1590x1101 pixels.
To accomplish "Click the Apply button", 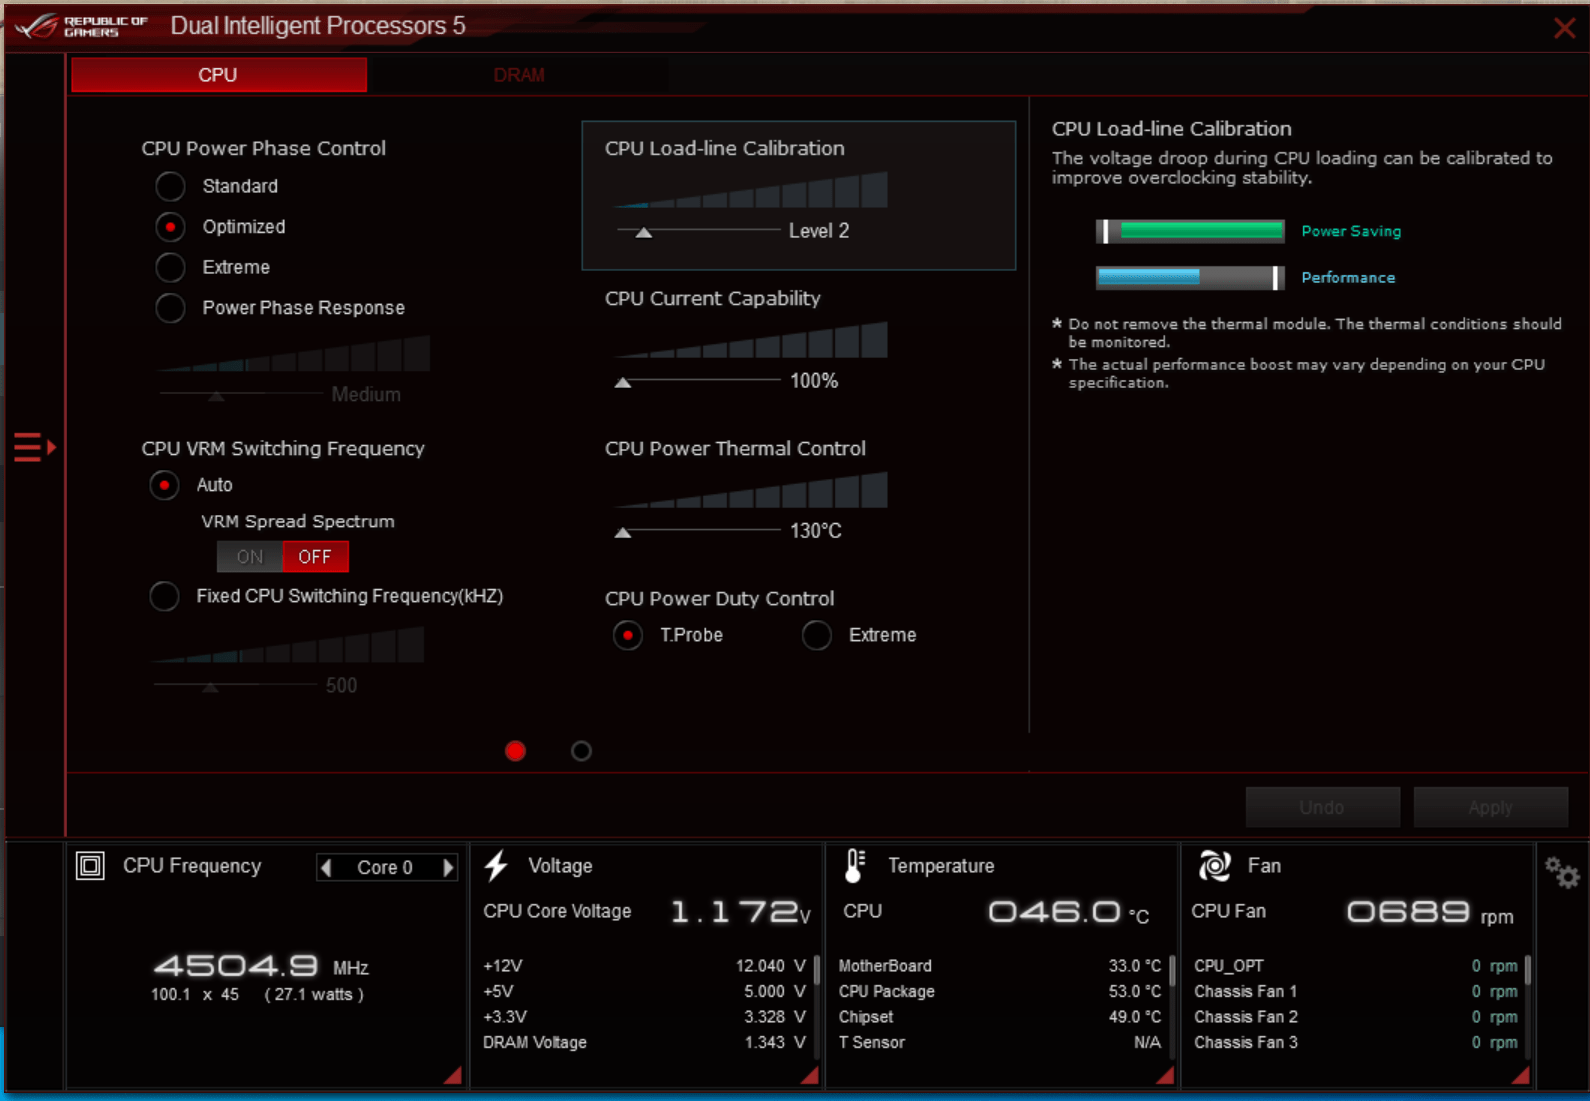I will pos(1490,807).
